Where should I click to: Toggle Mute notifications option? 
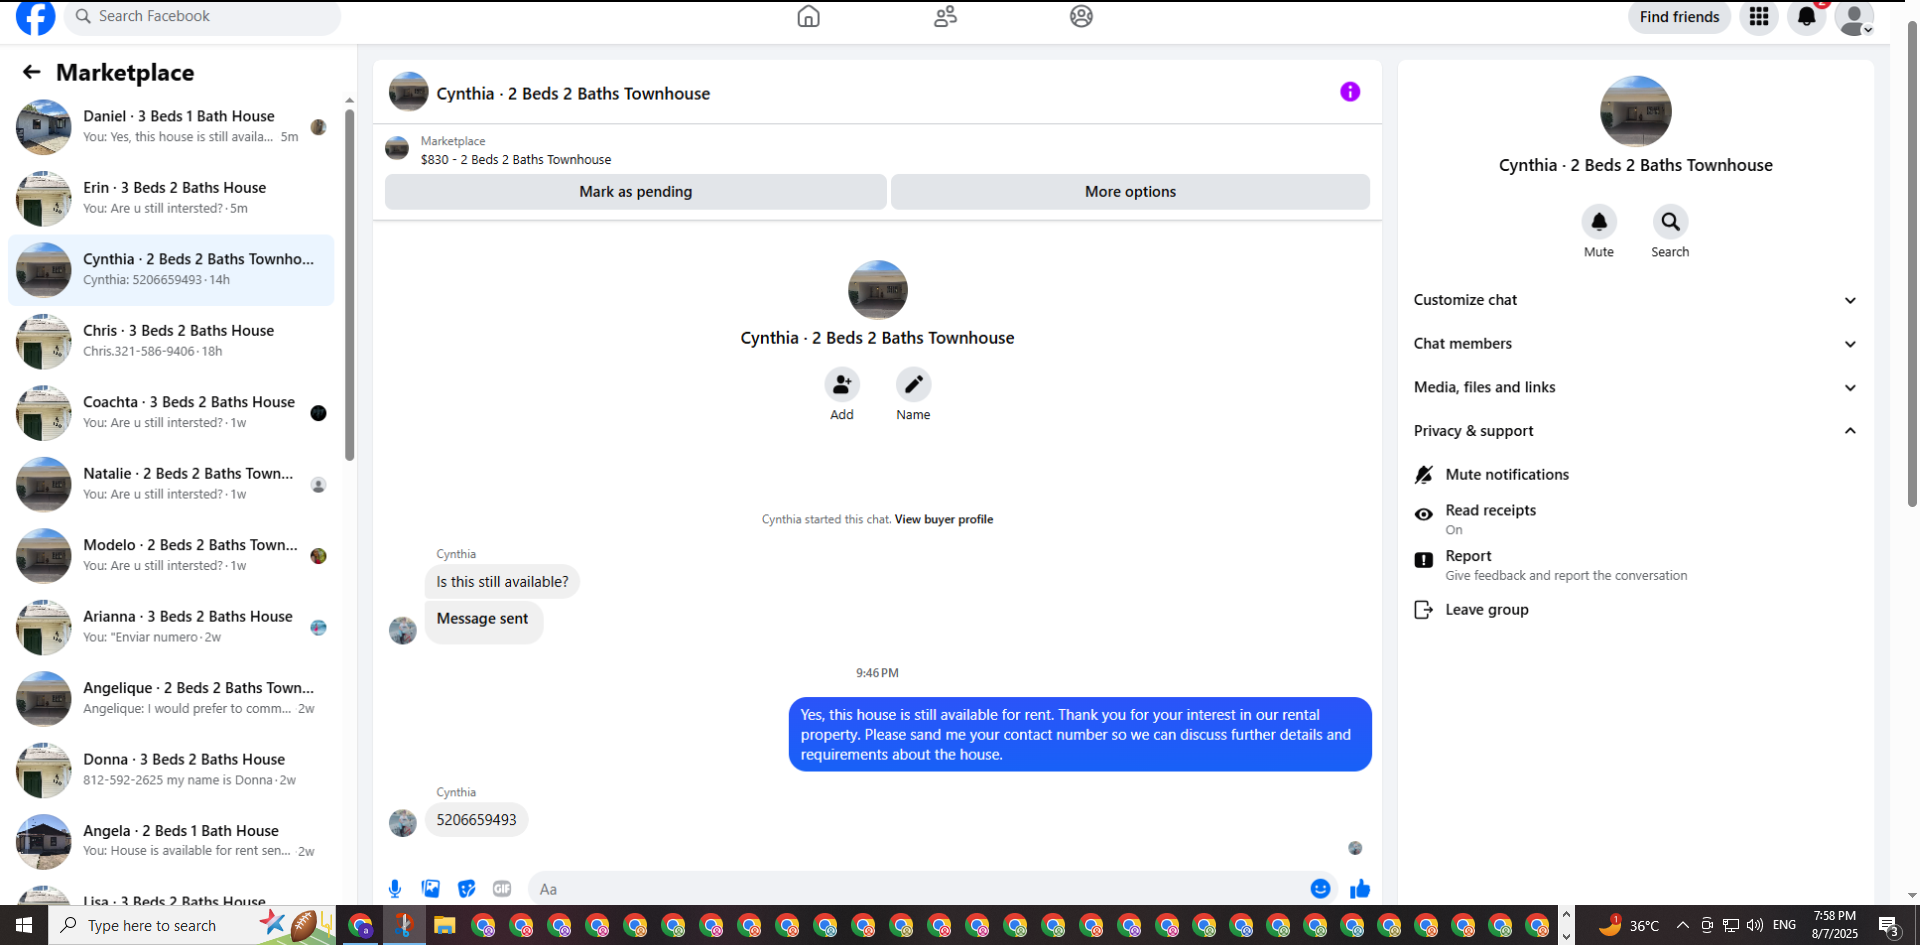click(x=1636, y=475)
